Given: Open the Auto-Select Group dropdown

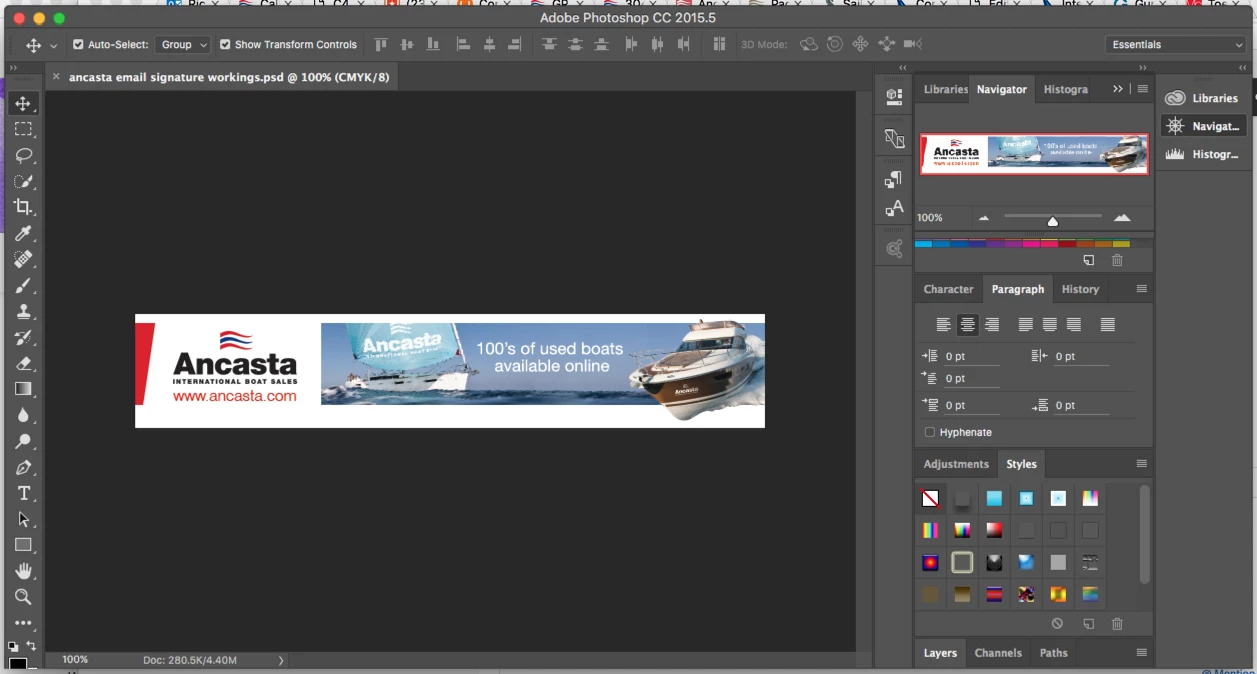Looking at the screenshot, I should 183,45.
